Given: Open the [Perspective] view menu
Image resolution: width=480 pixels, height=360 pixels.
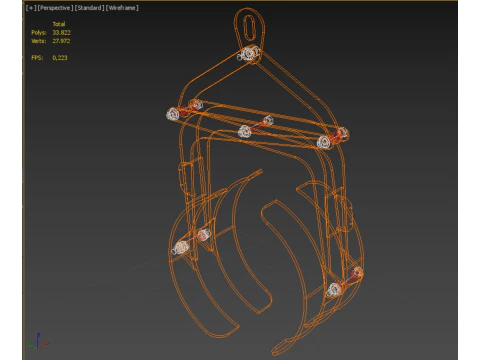Looking at the screenshot, I should point(55,8).
